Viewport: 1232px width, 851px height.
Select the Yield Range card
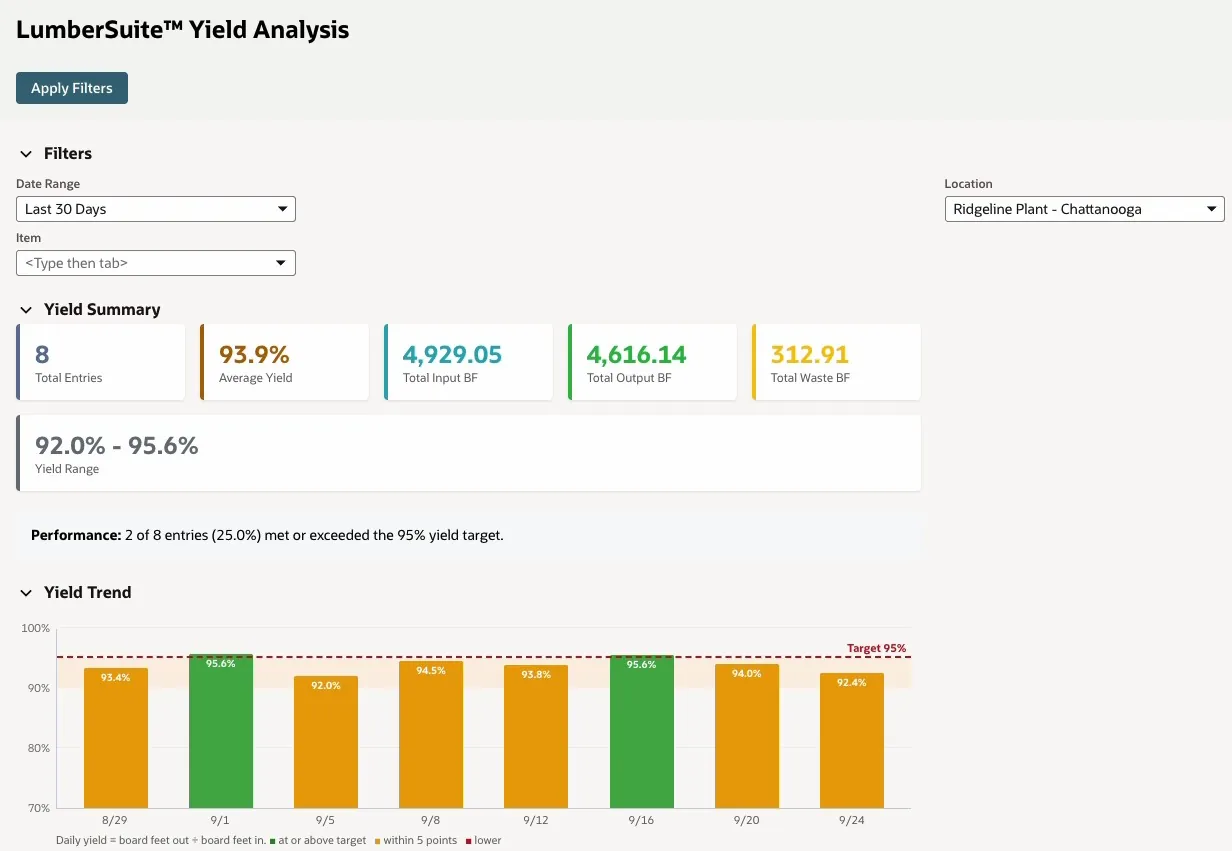pyautogui.click(x=468, y=453)
